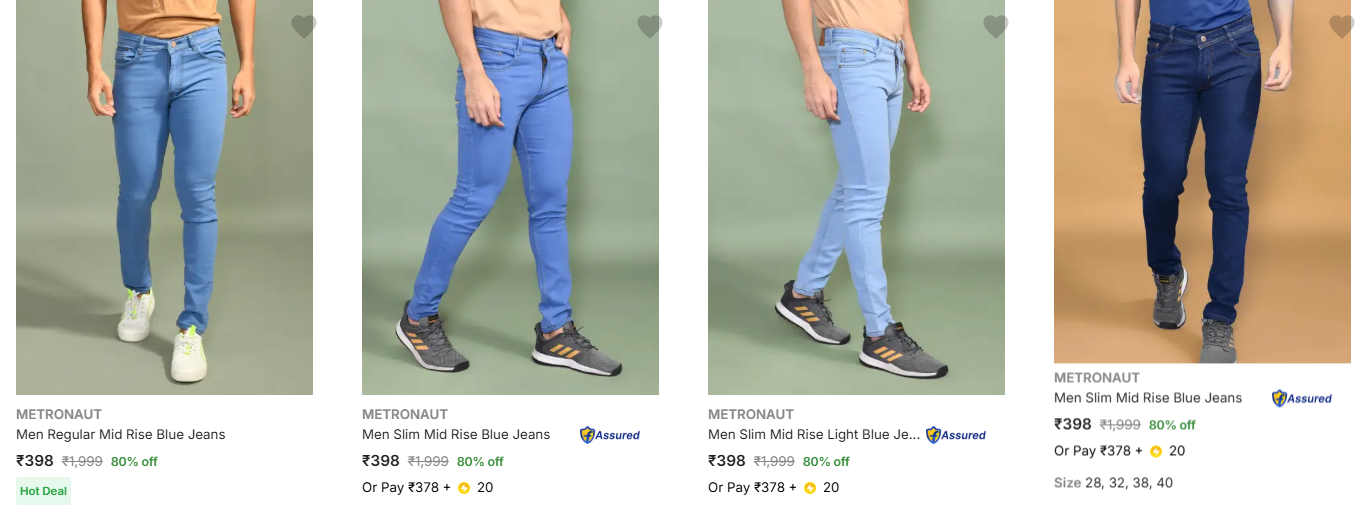Screen dimensions: 1369x511
Task: Wishlist the Men Regular Mid Rise jeans heart
Action: point(304,27)
